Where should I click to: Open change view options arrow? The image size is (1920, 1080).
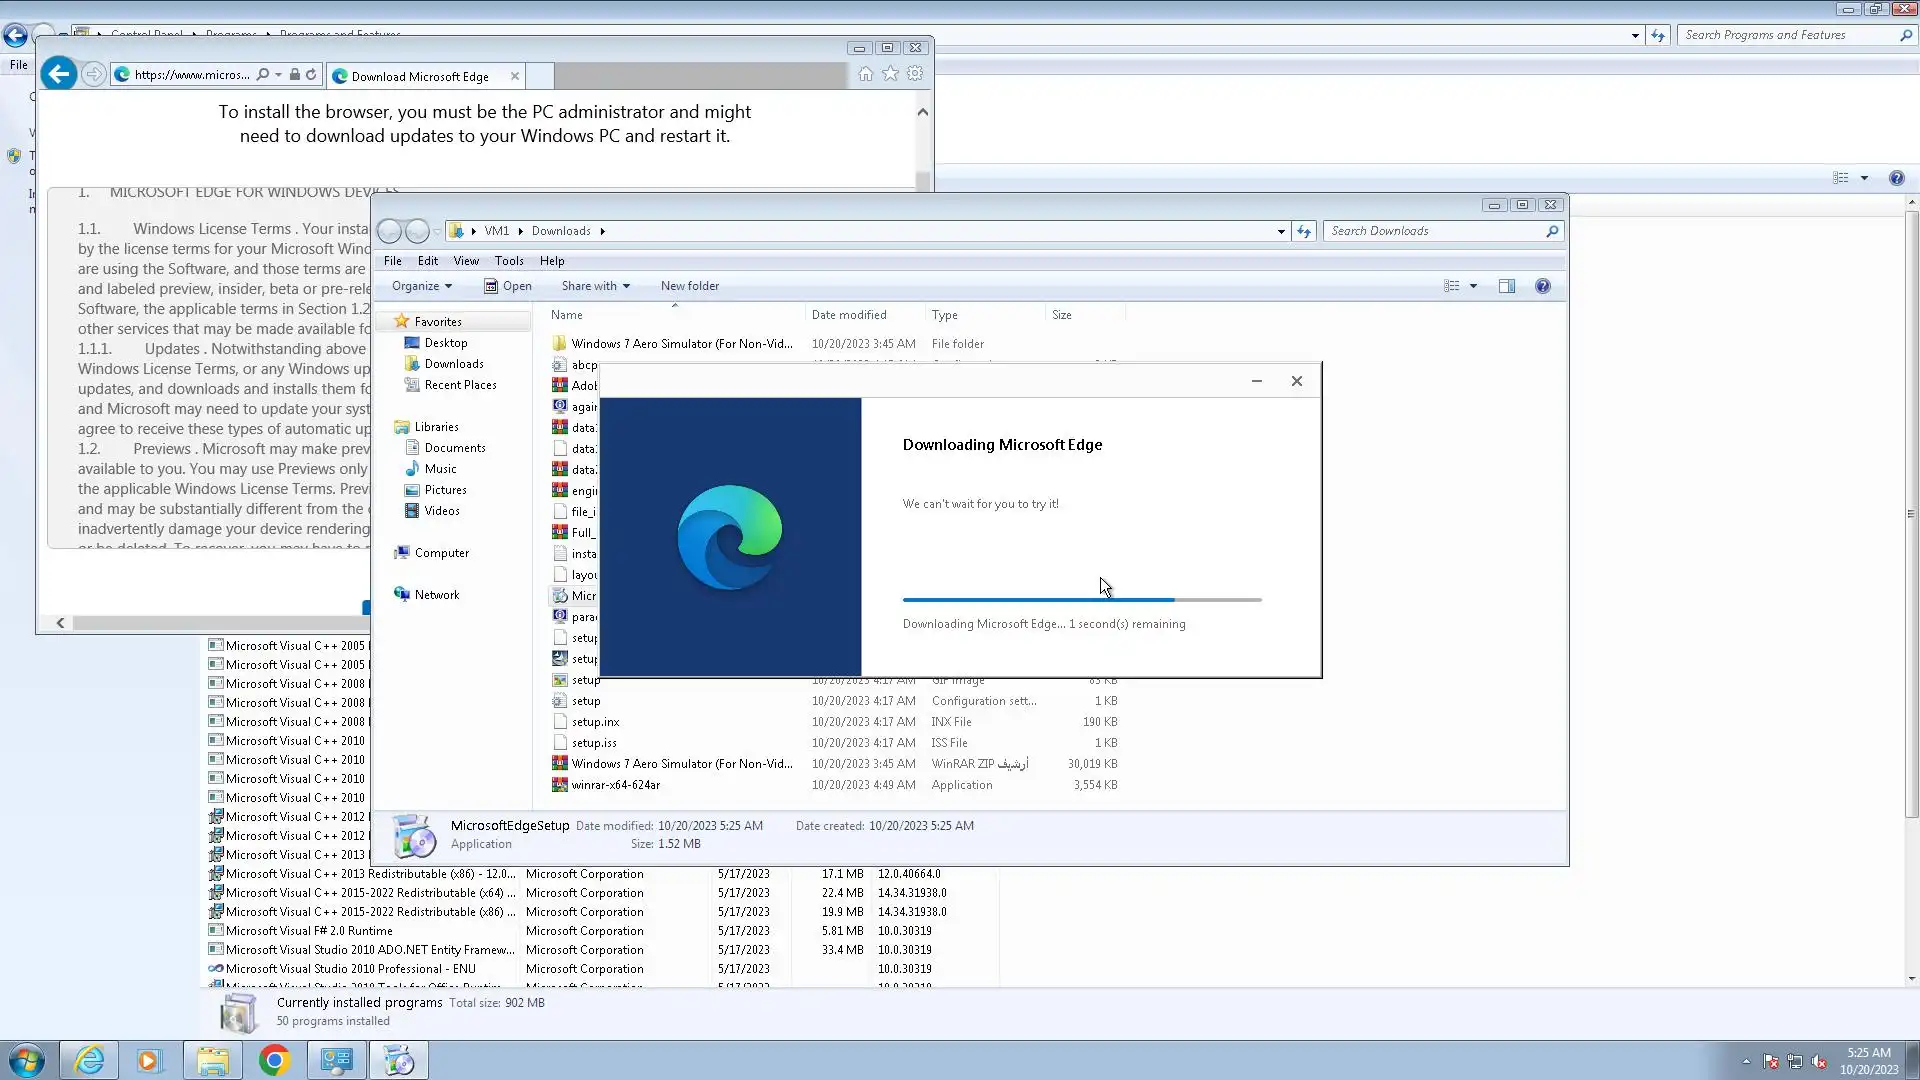click(1473, 286)
